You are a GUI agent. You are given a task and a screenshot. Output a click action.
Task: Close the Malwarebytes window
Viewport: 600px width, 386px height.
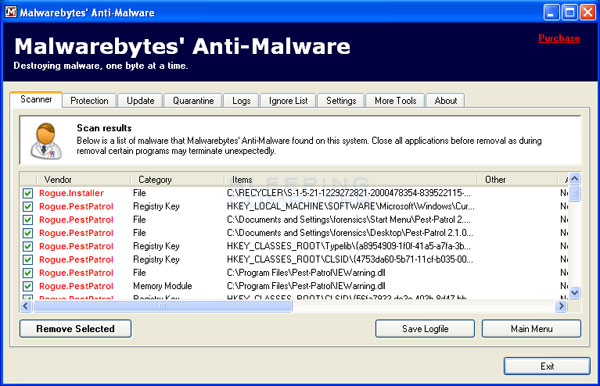click(587, 13)
